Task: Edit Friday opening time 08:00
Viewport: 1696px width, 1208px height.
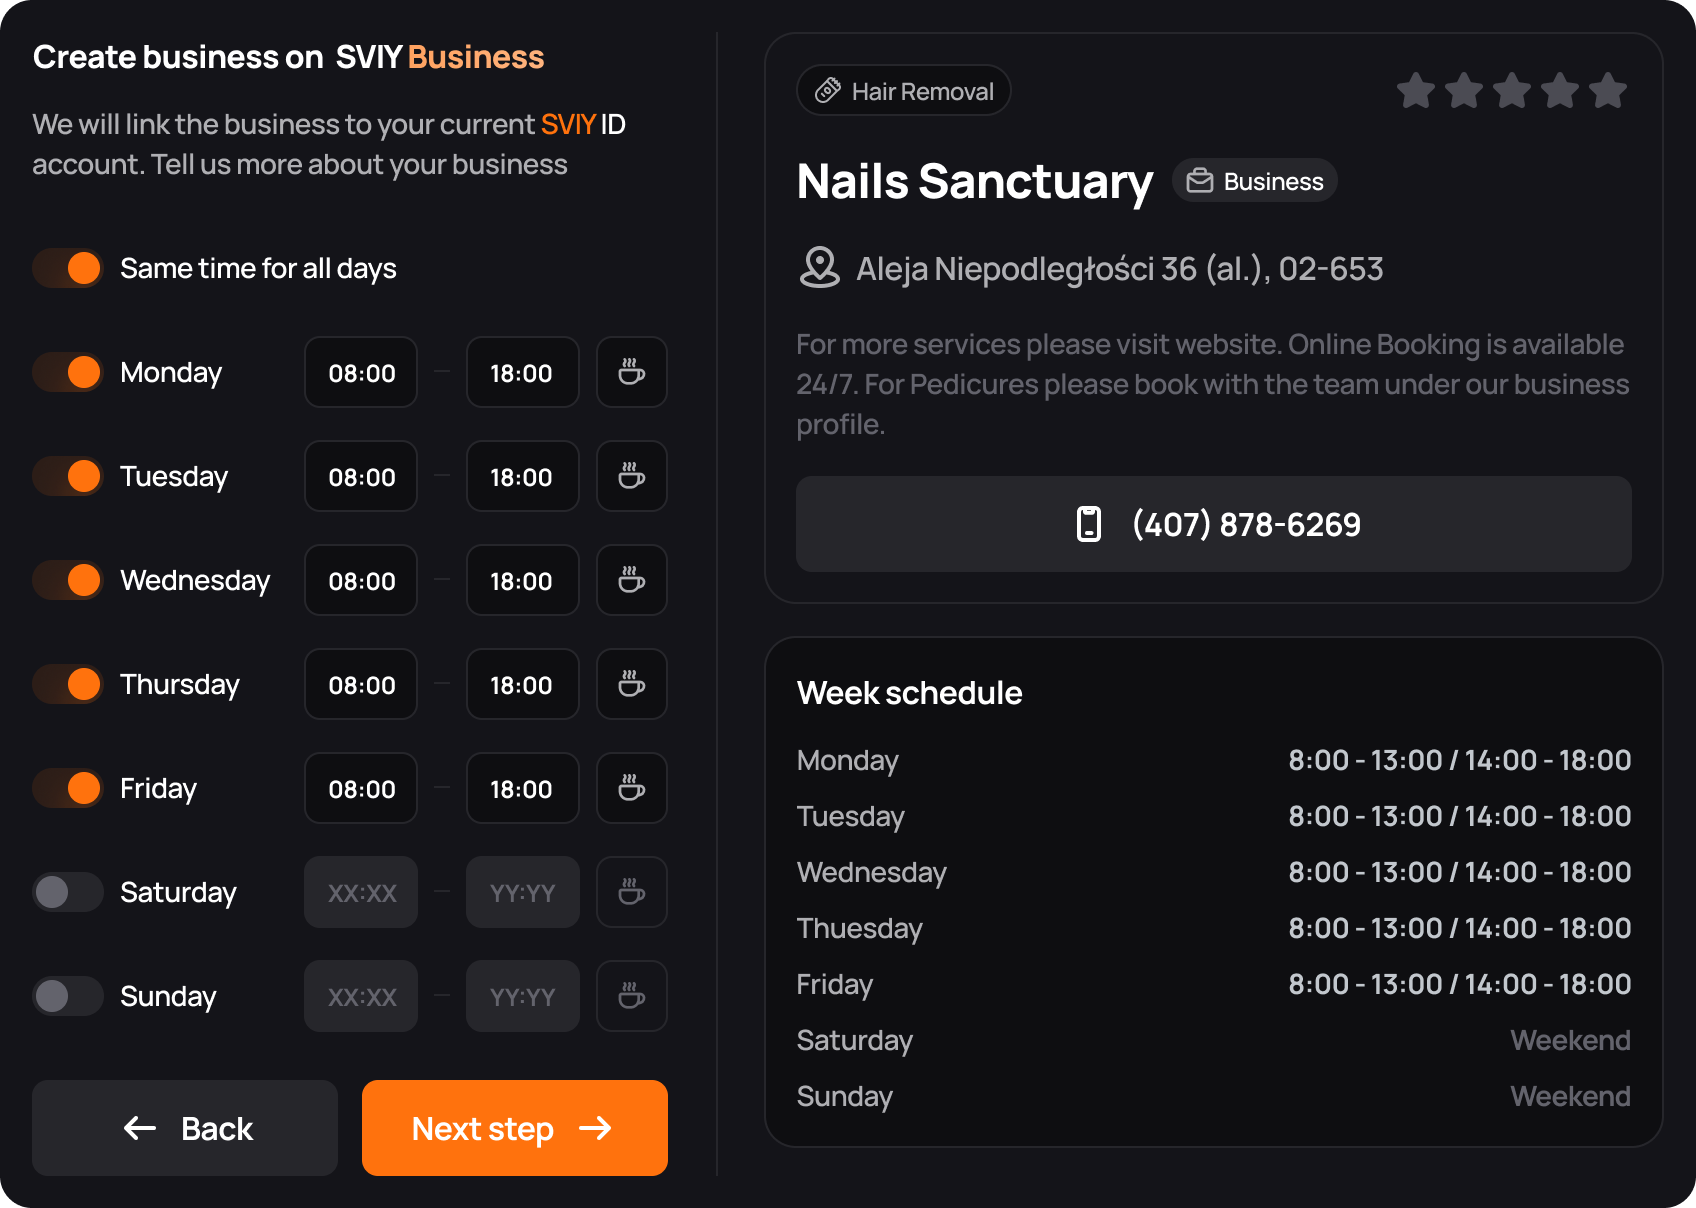Action: point(361,788)
